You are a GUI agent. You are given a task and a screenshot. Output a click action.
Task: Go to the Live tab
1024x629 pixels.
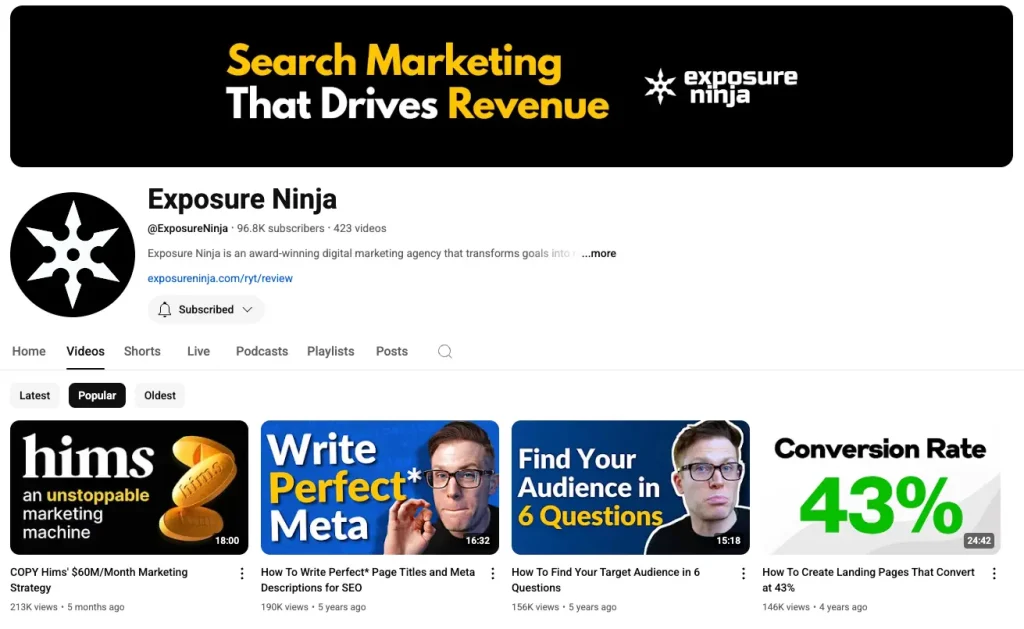[x=199, y=351]
